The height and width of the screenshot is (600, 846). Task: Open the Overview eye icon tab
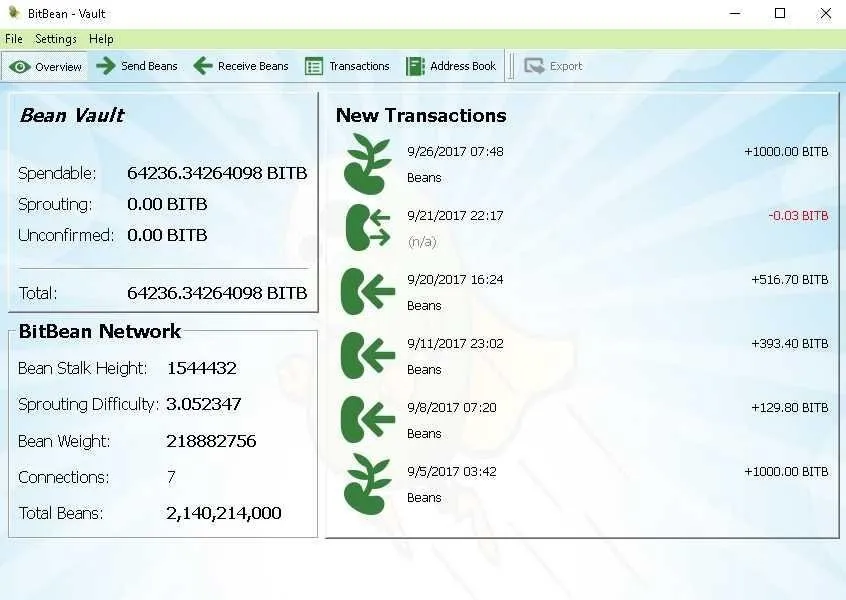click(x=19, y=67)
